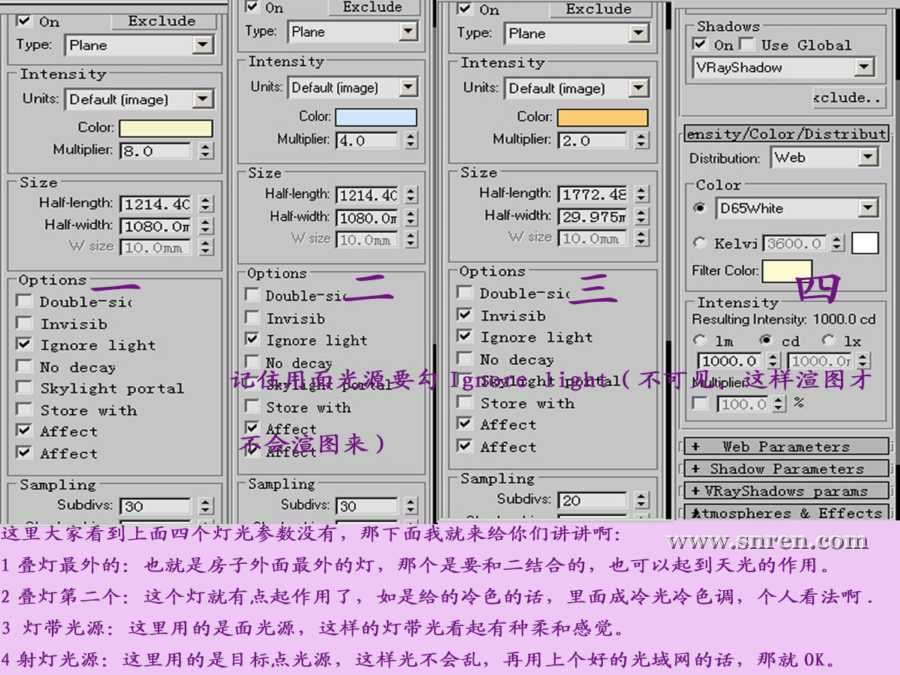Image resolution: width=900 pixels, height=675 pixels.
Task: Click Half-length field in first panel
Action: [155, 204]
